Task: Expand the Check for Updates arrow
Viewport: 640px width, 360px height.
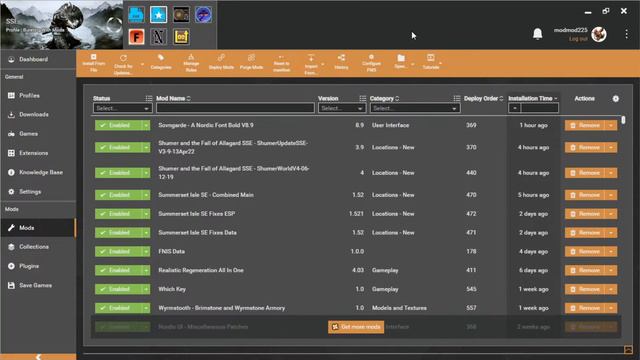Action: coord(142,64)
